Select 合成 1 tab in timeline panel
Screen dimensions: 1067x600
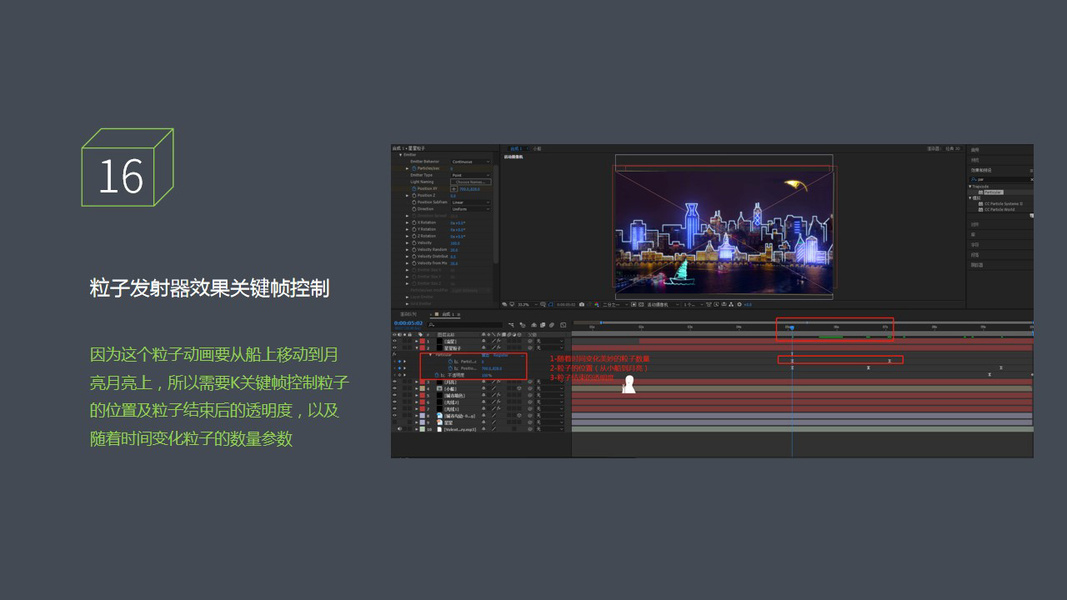[450, 314]
